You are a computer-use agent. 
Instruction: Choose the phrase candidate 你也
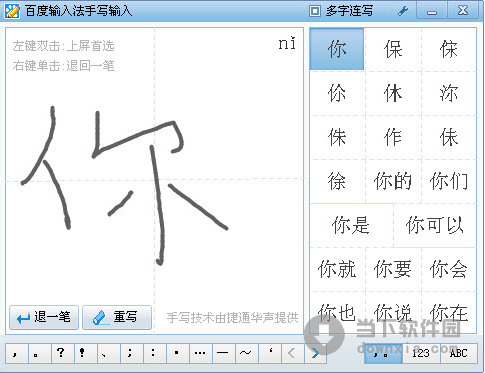pyautogui.click(x=337, y=312)
